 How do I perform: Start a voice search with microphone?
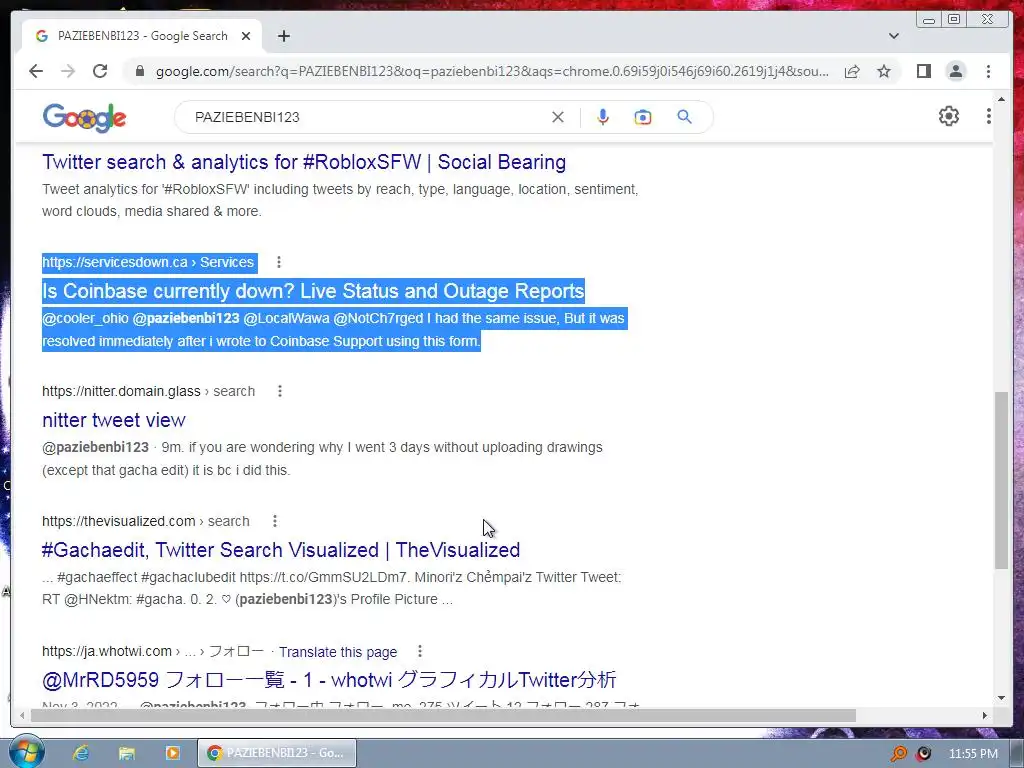click(603, 118)
